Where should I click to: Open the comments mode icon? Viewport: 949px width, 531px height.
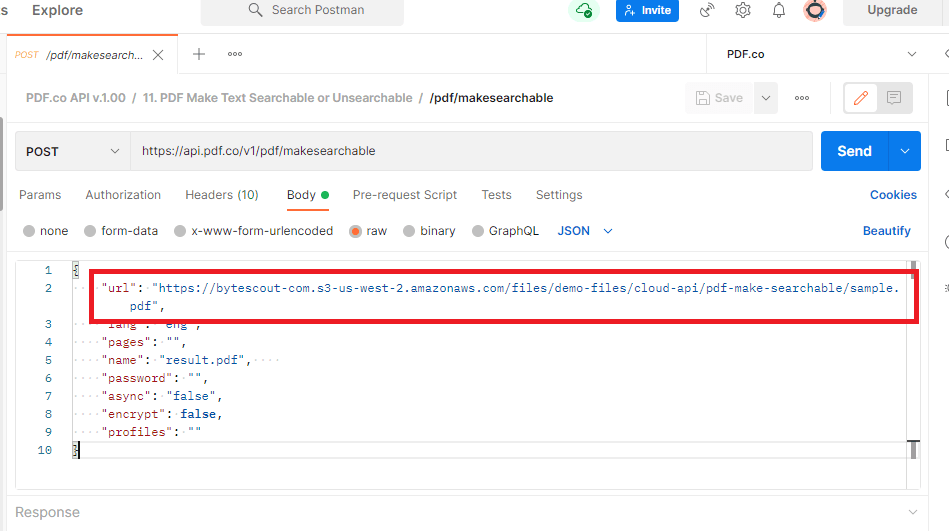pyautogui.click(x=893, y=98)
